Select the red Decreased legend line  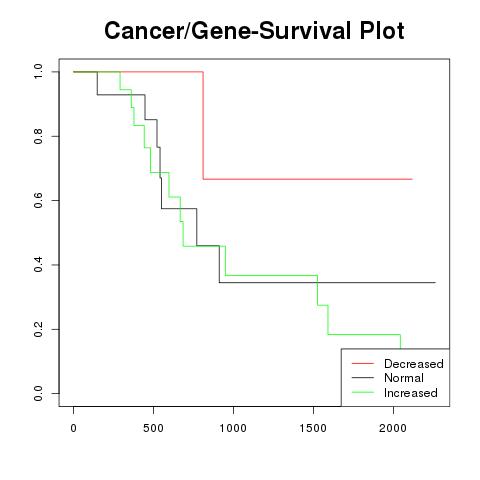[363, 363]
